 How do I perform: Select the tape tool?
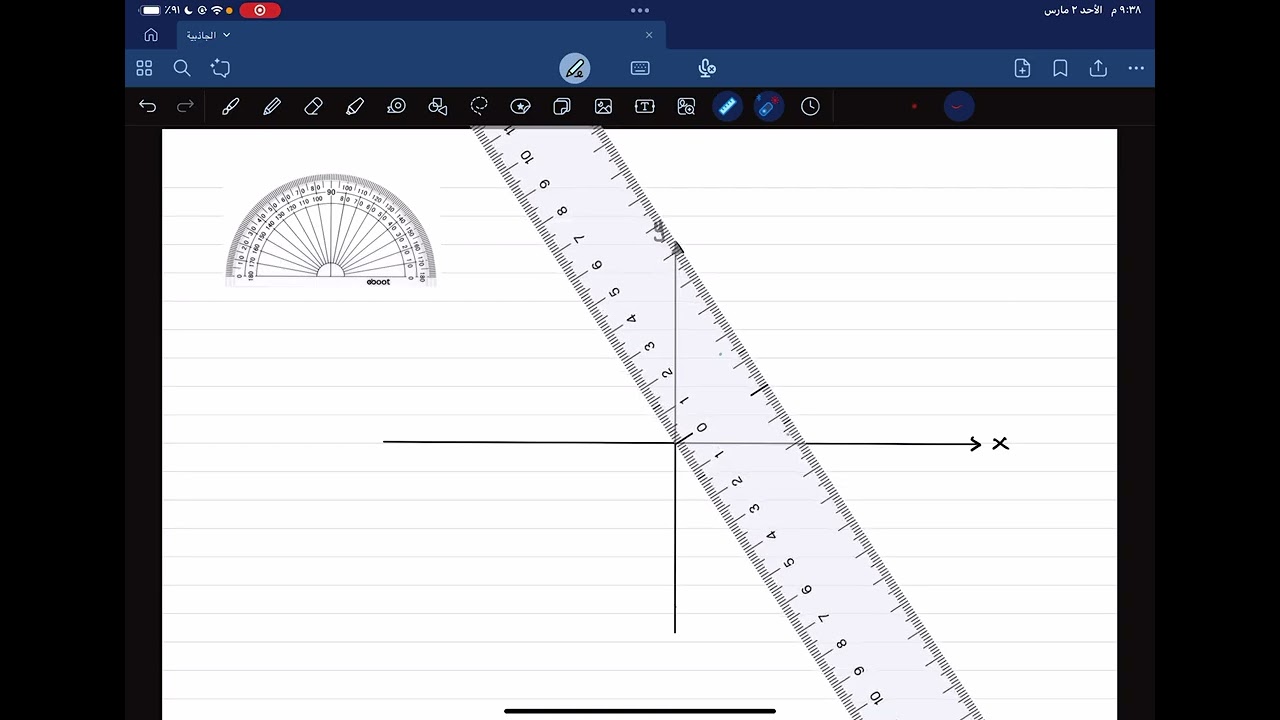396,106
